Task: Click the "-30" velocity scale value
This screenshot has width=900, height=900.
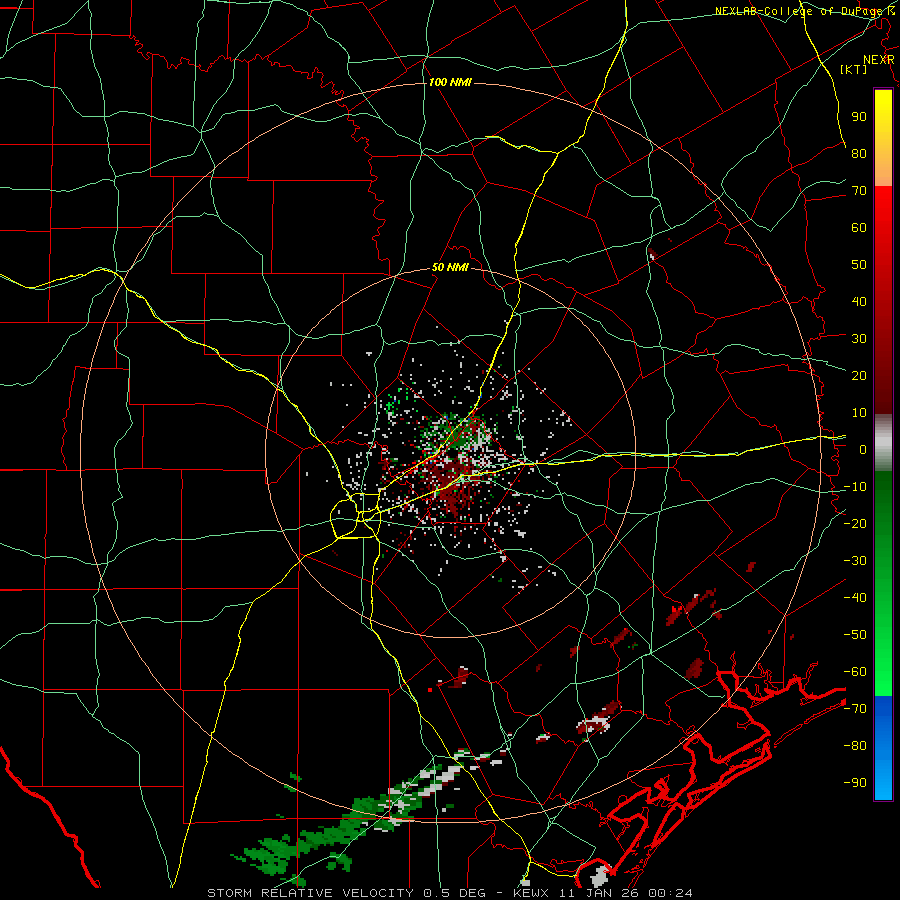Action: point(855,560)
